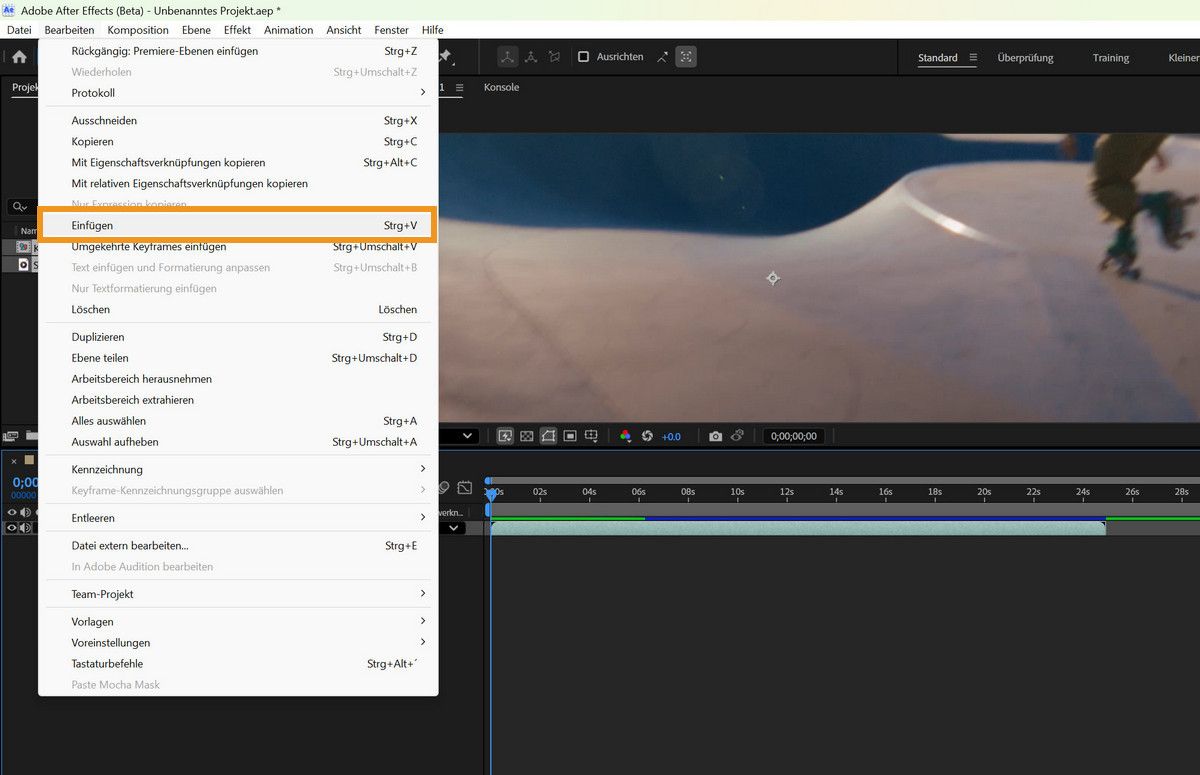Open the Komposition menu

click(x=138, y=30)
